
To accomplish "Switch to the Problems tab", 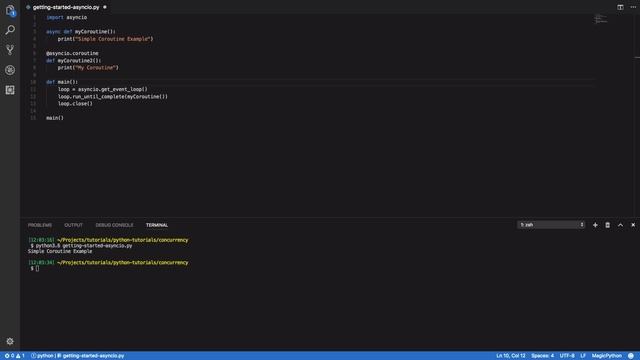I will click(x=40, y=225).
